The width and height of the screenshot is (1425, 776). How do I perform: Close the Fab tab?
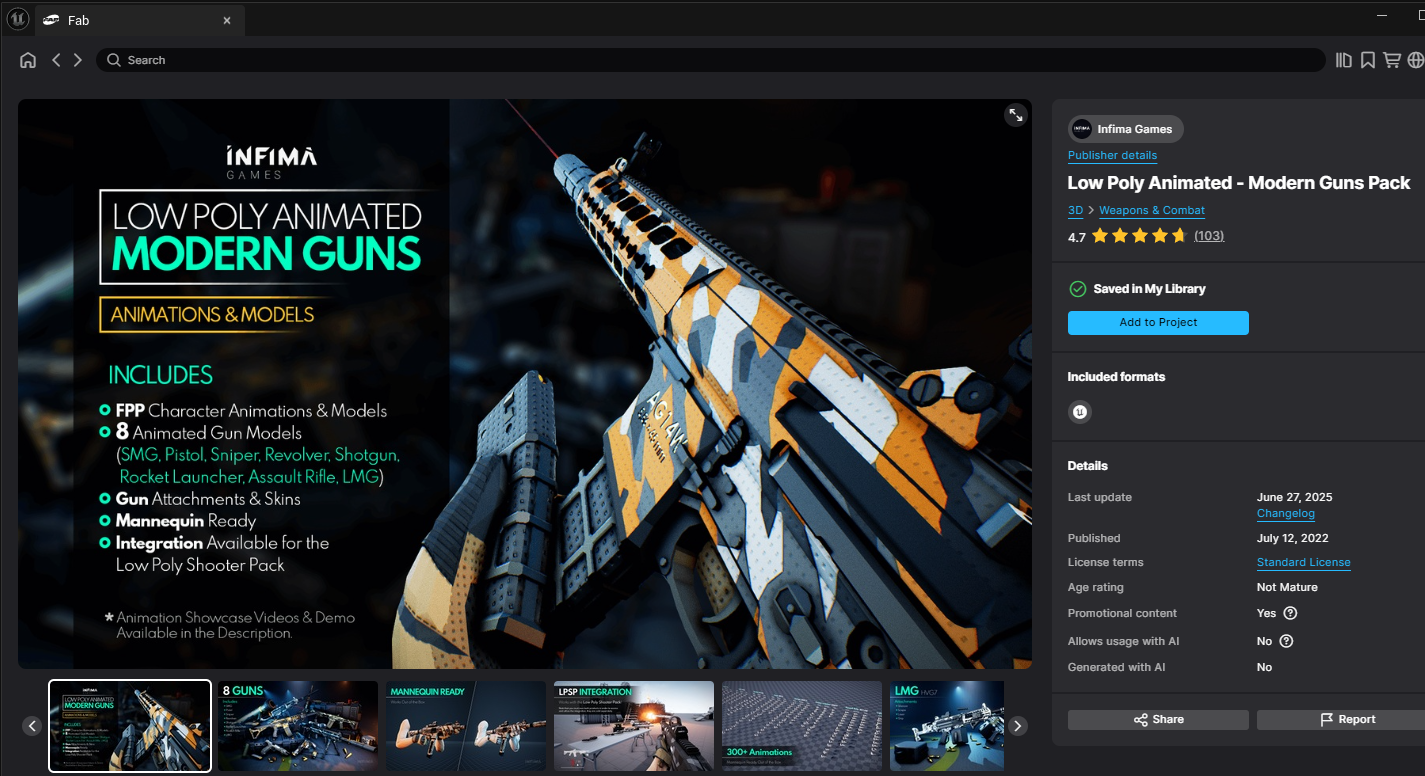227,20
